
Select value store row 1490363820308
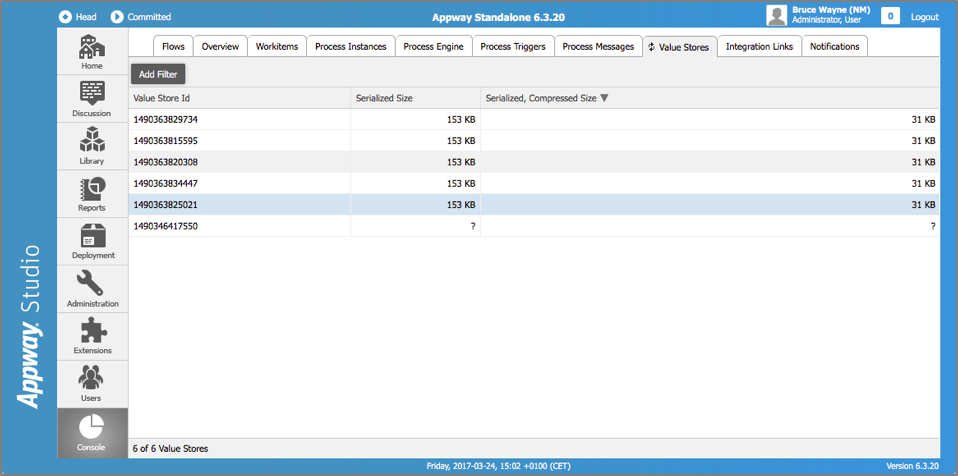point(534,162)
